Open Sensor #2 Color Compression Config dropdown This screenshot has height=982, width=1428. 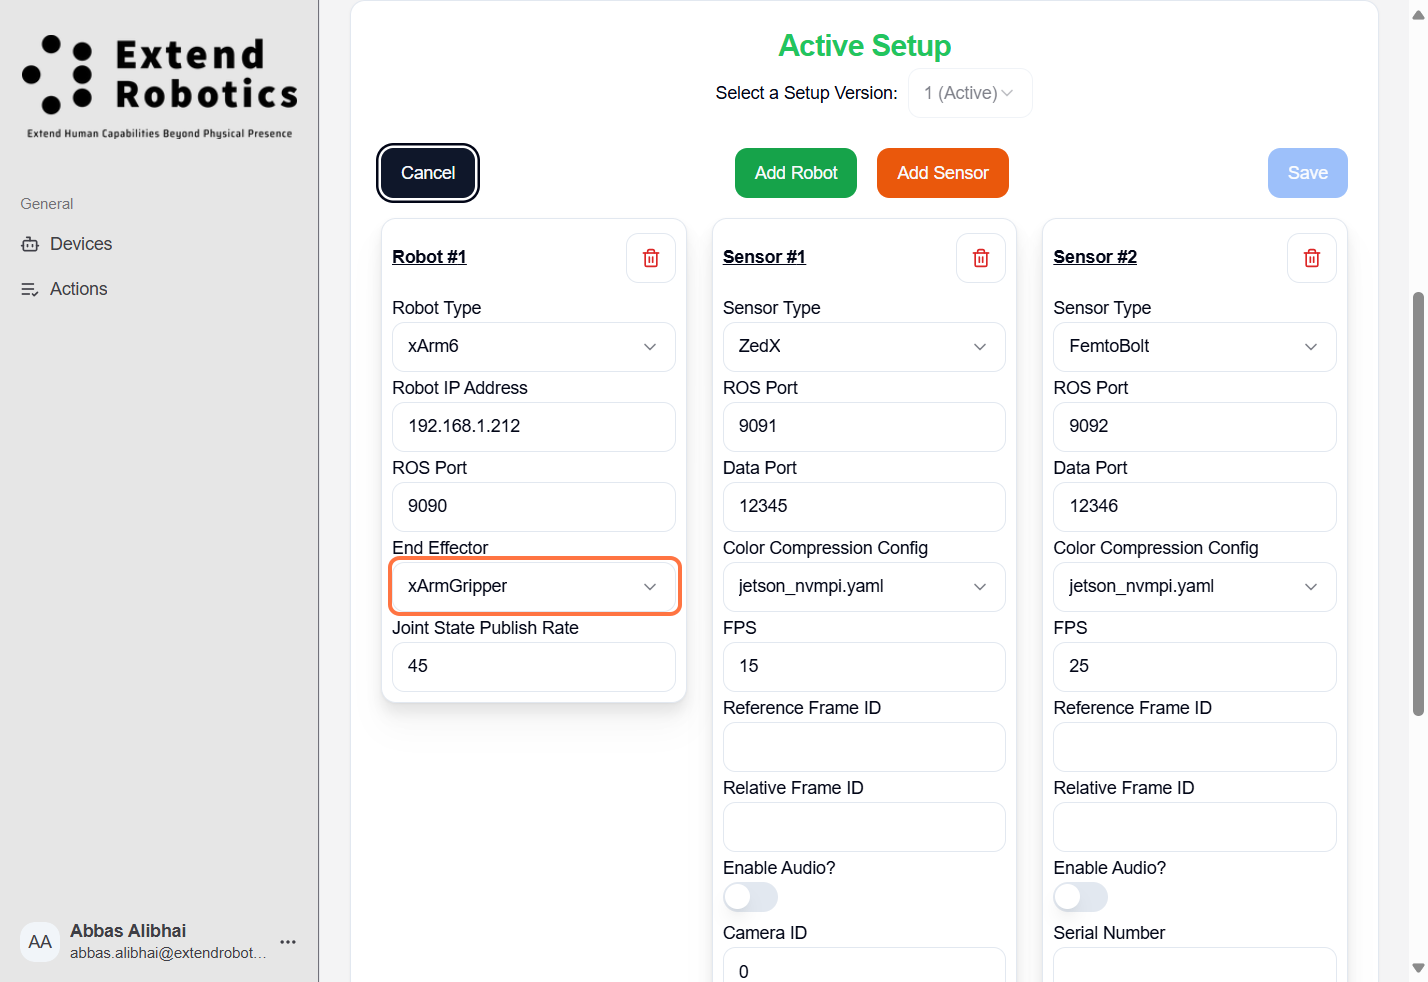point(1194,587)
